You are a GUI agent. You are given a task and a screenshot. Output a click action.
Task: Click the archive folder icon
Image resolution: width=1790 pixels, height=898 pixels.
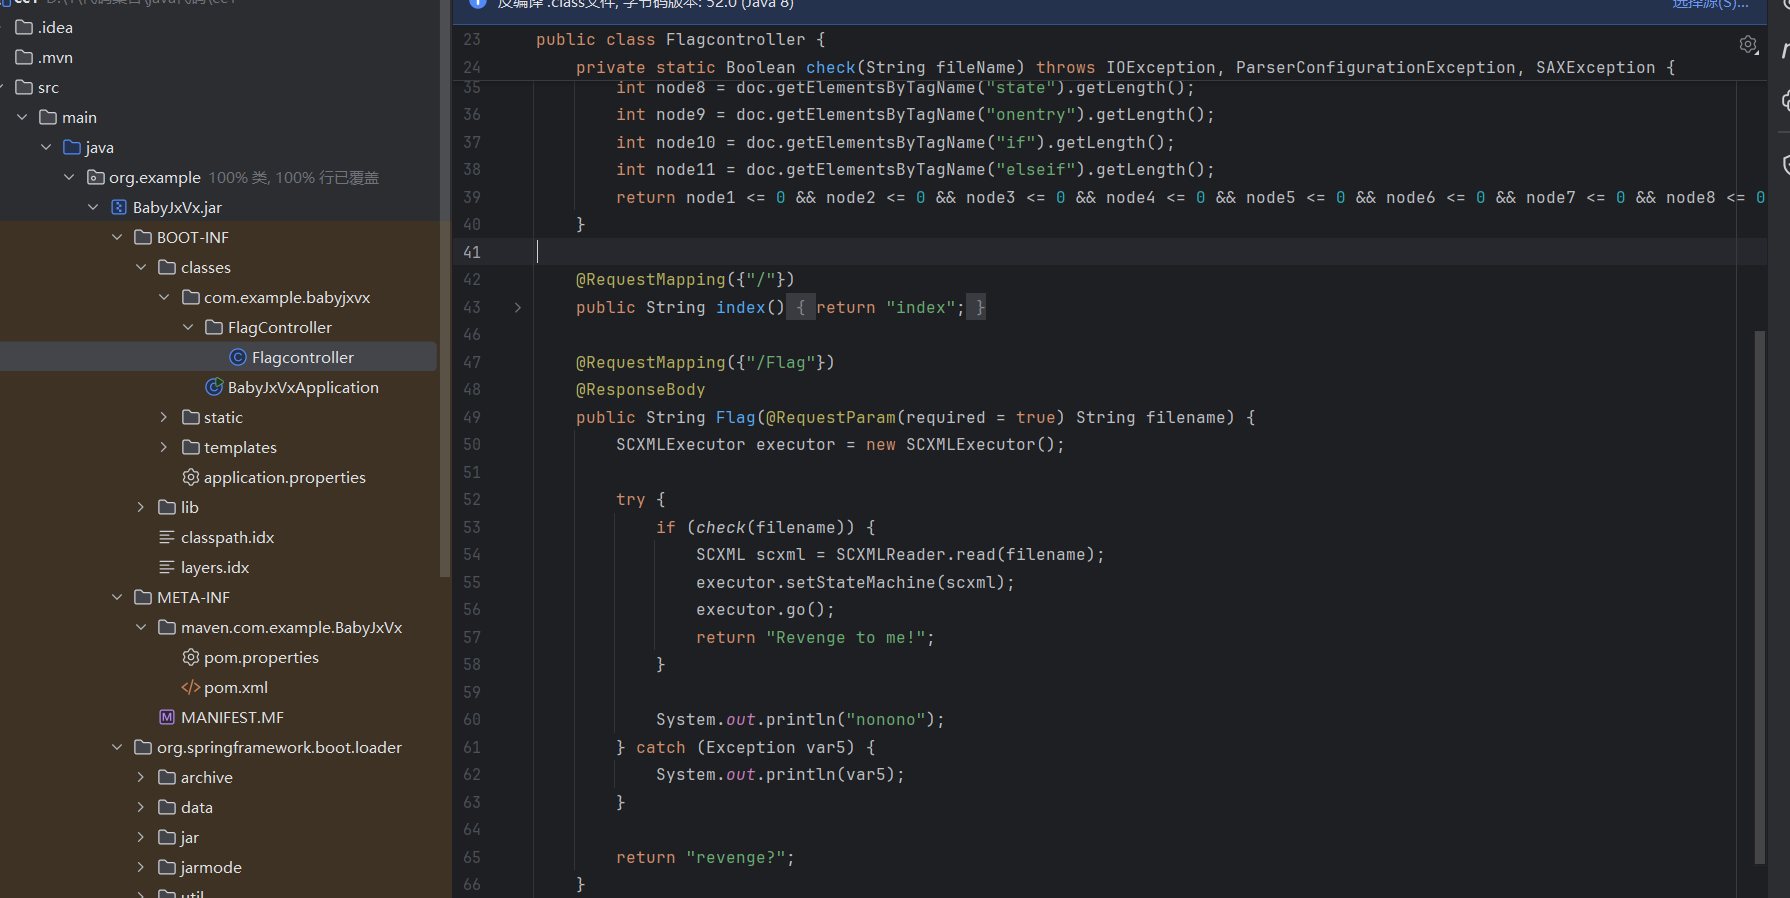[167, 777]
